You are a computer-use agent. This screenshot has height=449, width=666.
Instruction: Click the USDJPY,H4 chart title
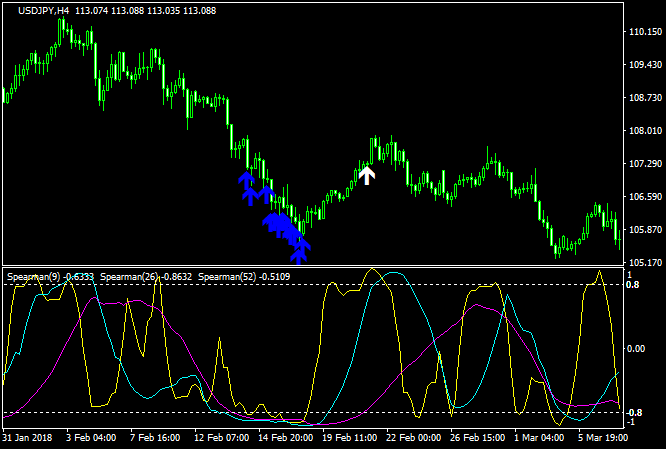(45, 10)
